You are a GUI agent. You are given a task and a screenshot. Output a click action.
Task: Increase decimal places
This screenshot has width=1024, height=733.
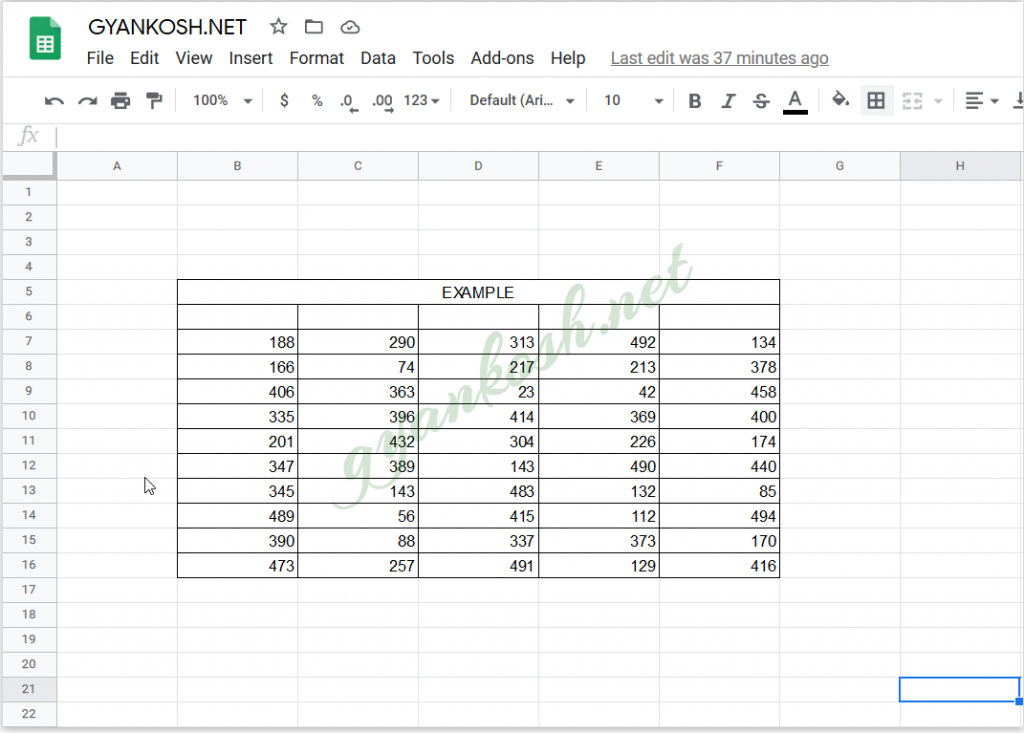[381, 100]
